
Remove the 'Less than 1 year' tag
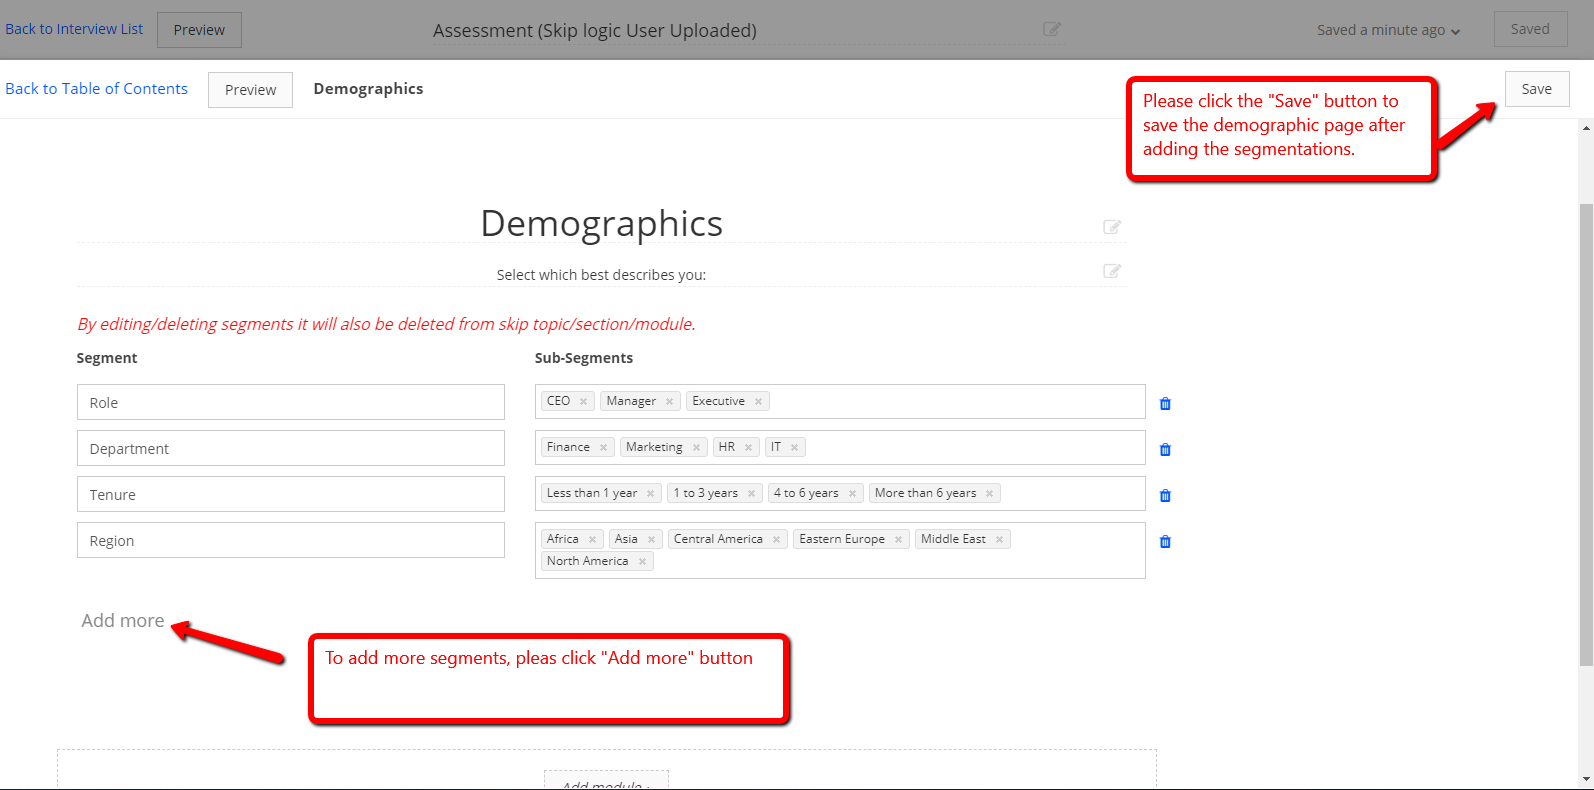click(650, 494)
